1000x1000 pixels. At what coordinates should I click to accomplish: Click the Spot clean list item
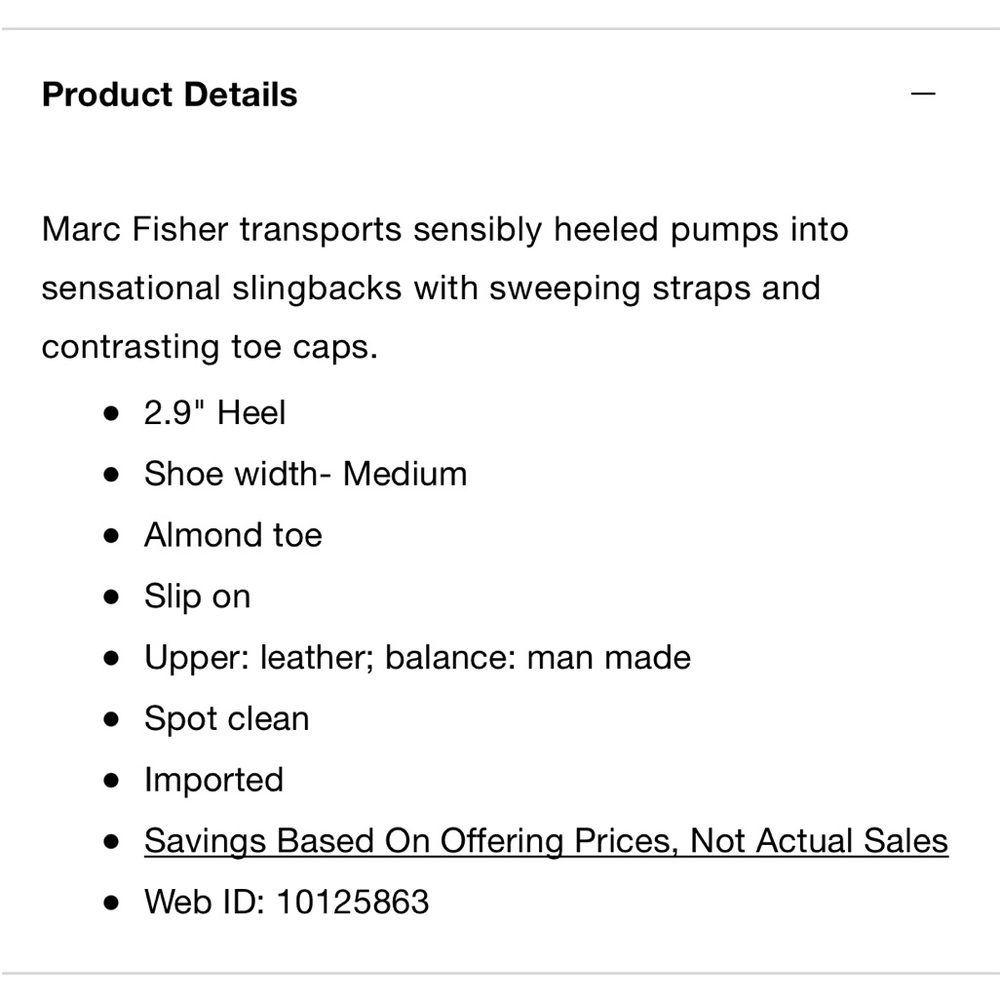(226, 719)
